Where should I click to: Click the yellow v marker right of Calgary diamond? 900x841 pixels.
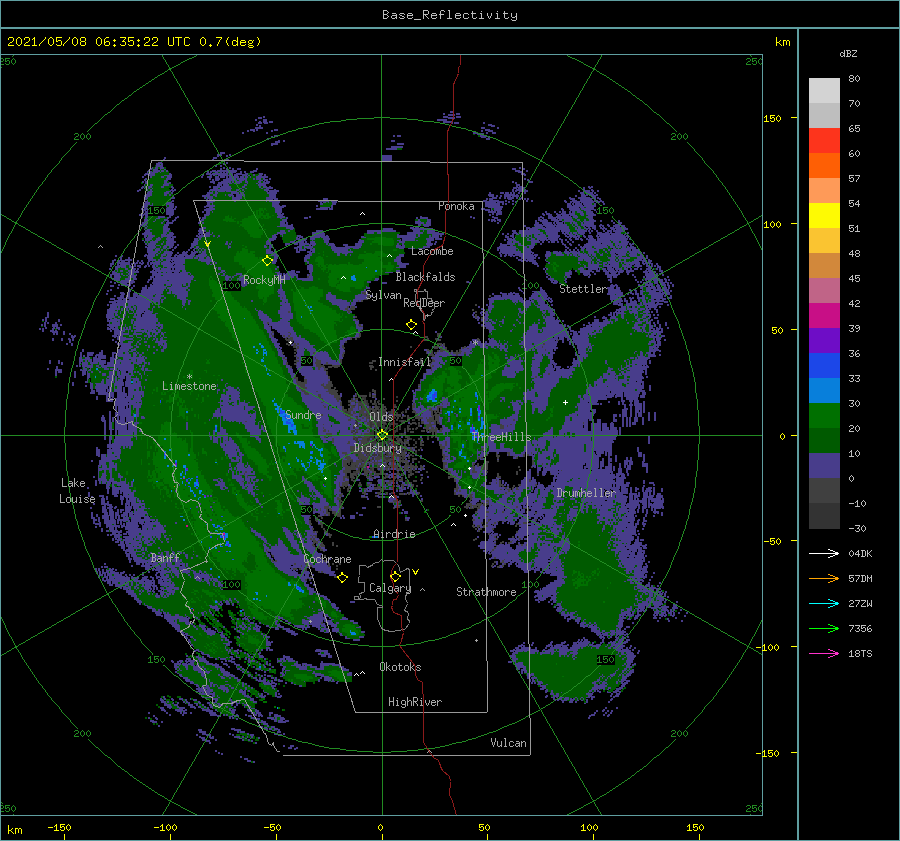click(x=415, y=572)
